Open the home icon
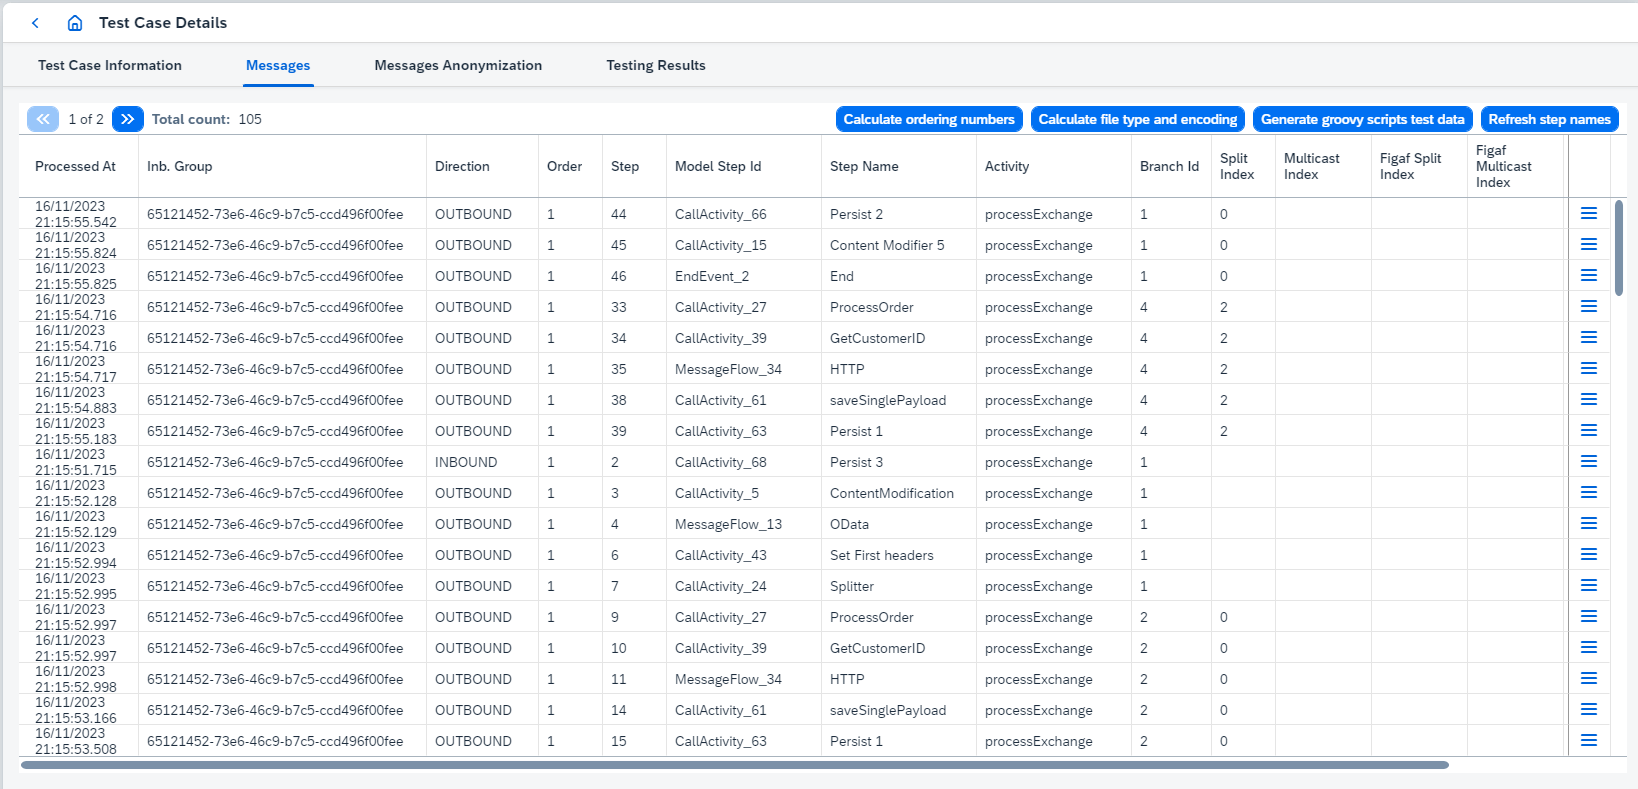This screenshot has height=789, width=1638. click(x=75, y=22)
